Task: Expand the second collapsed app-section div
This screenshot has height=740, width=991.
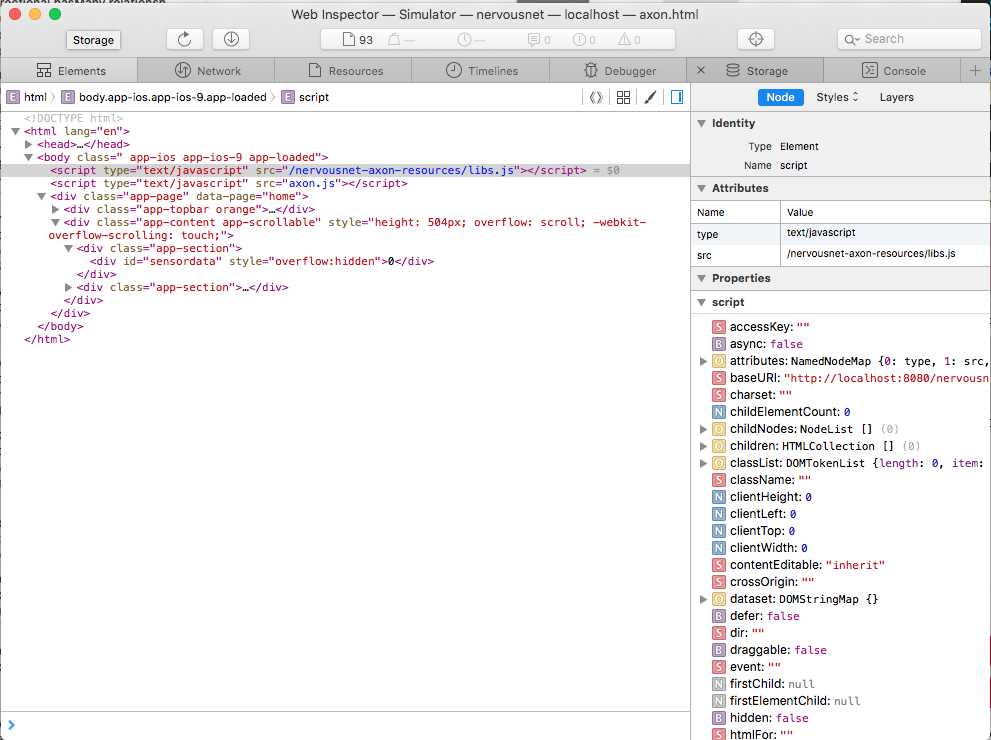Action: pyautogui.click(x=68, y=288)
